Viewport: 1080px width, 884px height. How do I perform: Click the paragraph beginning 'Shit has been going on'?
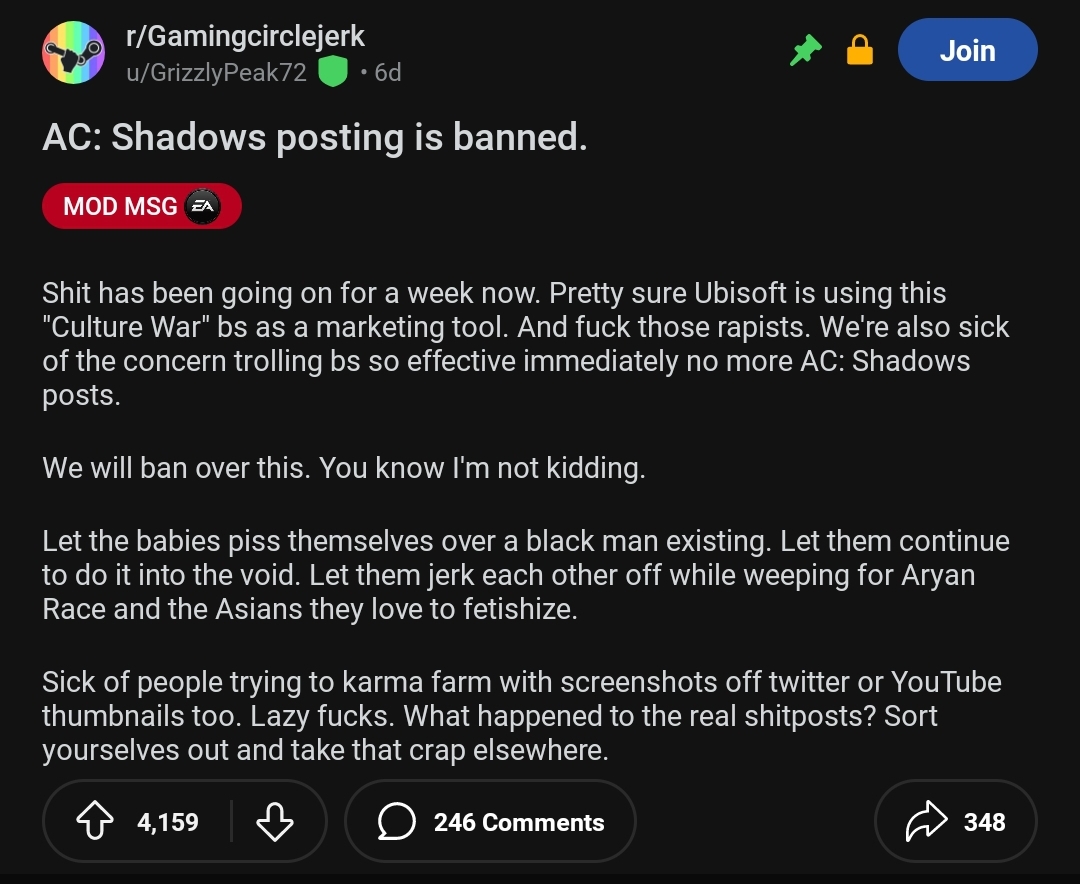click(526, 344)
